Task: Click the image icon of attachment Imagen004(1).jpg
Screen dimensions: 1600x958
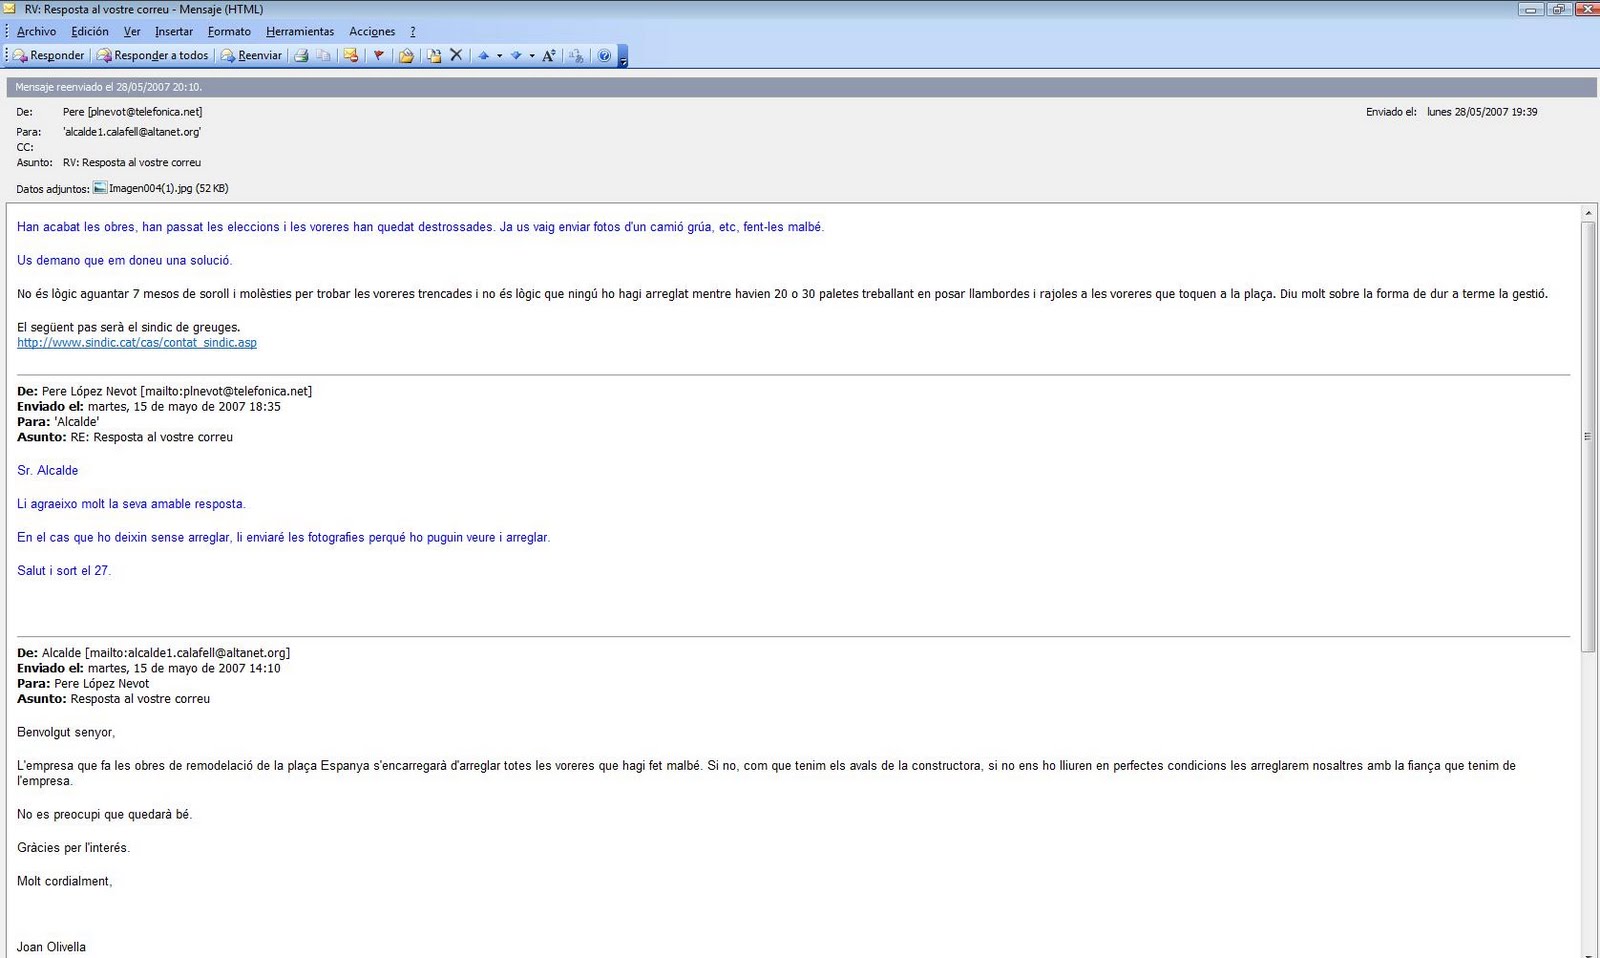Action: pos(100,187)
